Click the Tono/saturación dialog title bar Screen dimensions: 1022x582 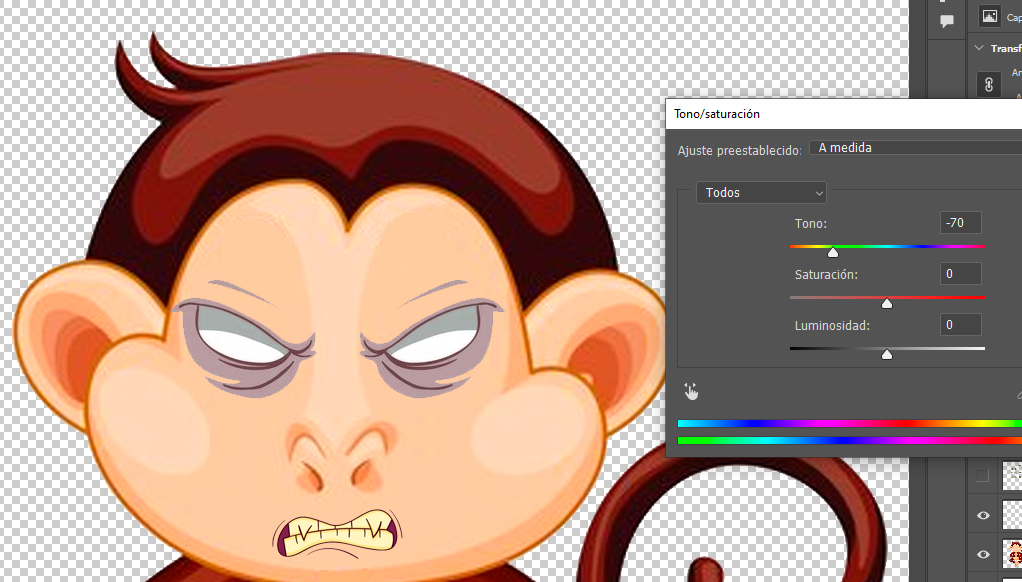coord(840,114)
